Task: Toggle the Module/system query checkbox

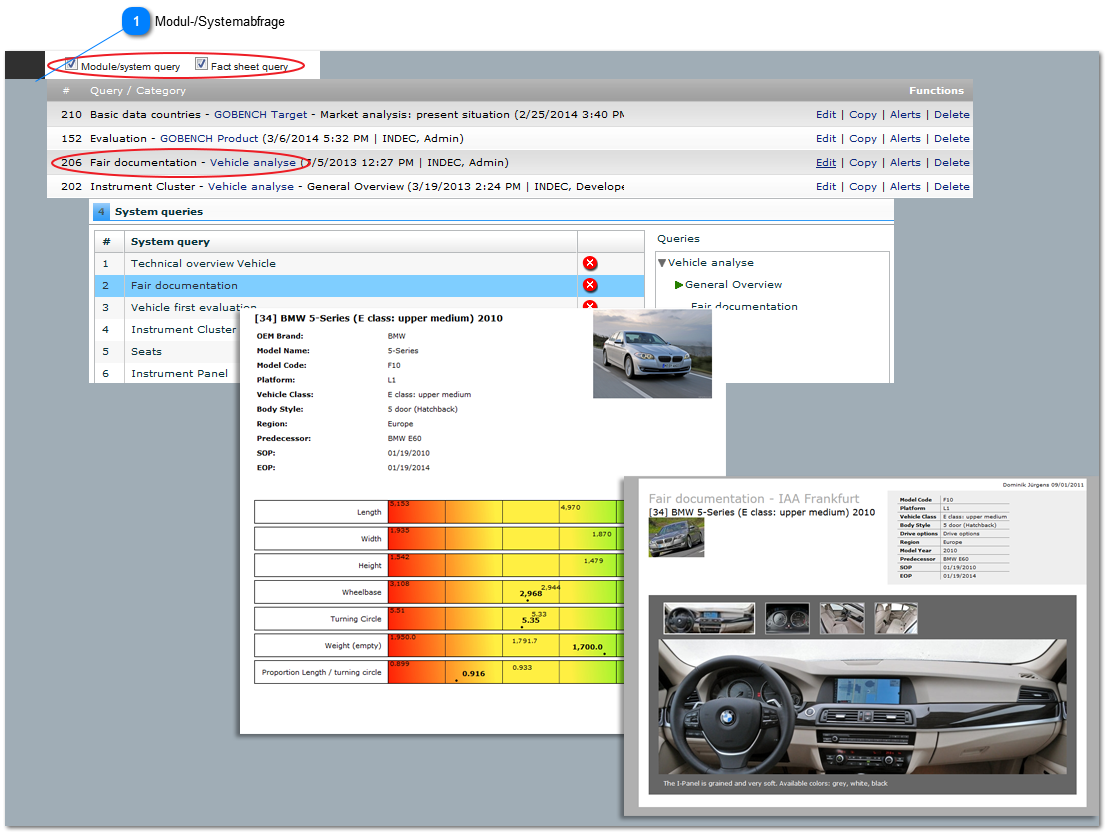Action: [71, 64]
